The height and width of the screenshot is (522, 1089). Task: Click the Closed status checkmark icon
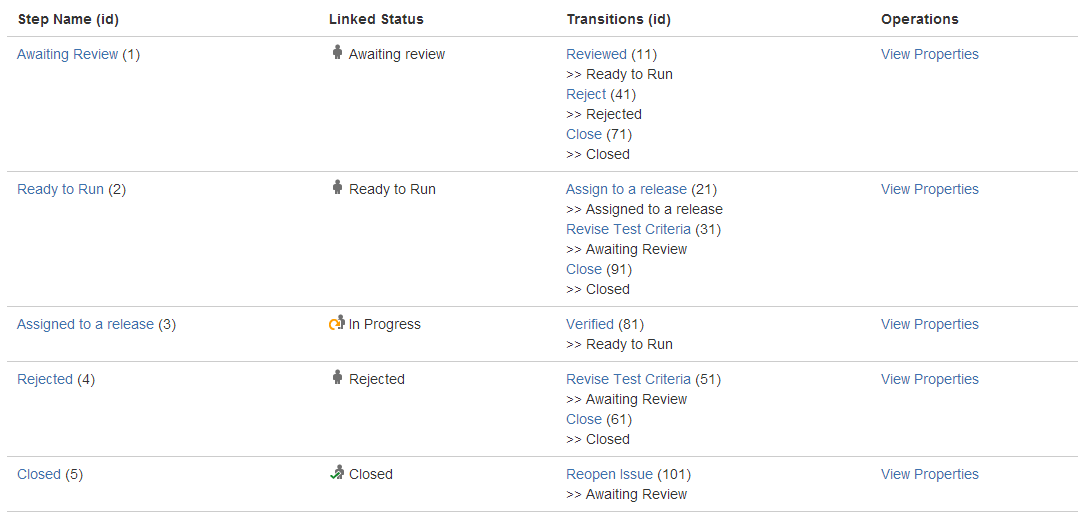tap(337, 473)
